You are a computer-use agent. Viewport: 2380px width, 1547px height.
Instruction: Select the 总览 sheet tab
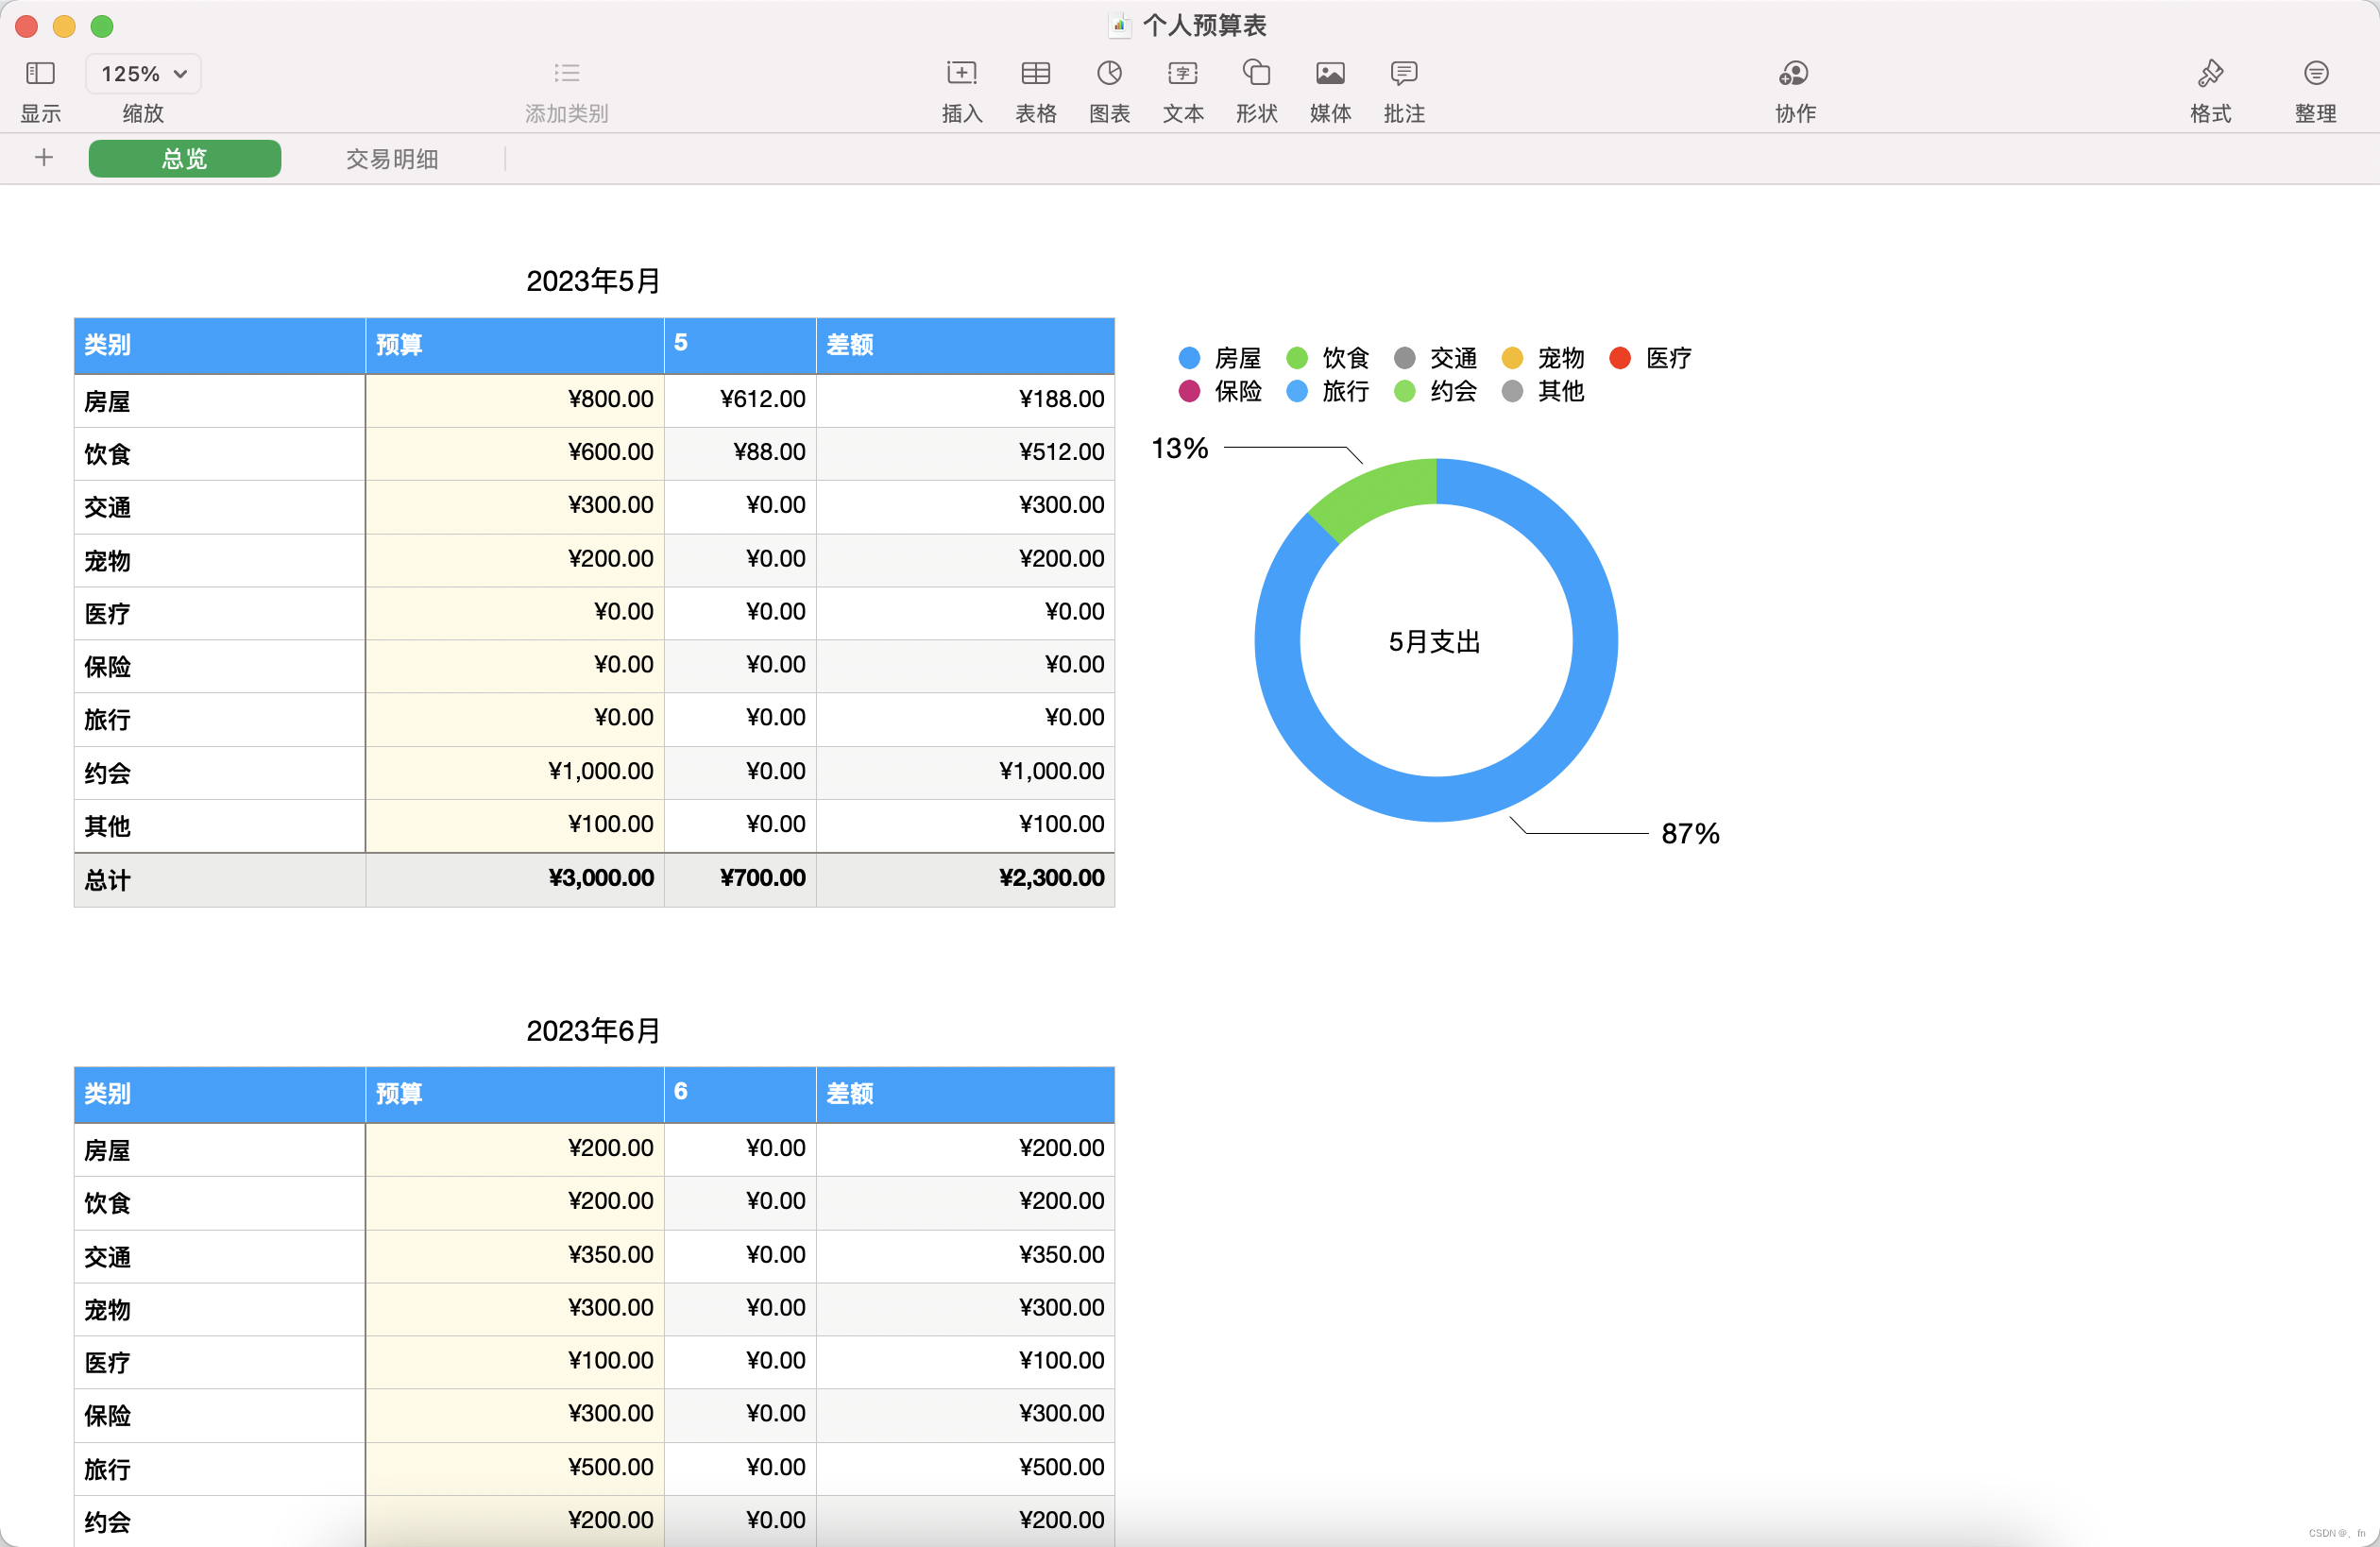pos(184,158)
